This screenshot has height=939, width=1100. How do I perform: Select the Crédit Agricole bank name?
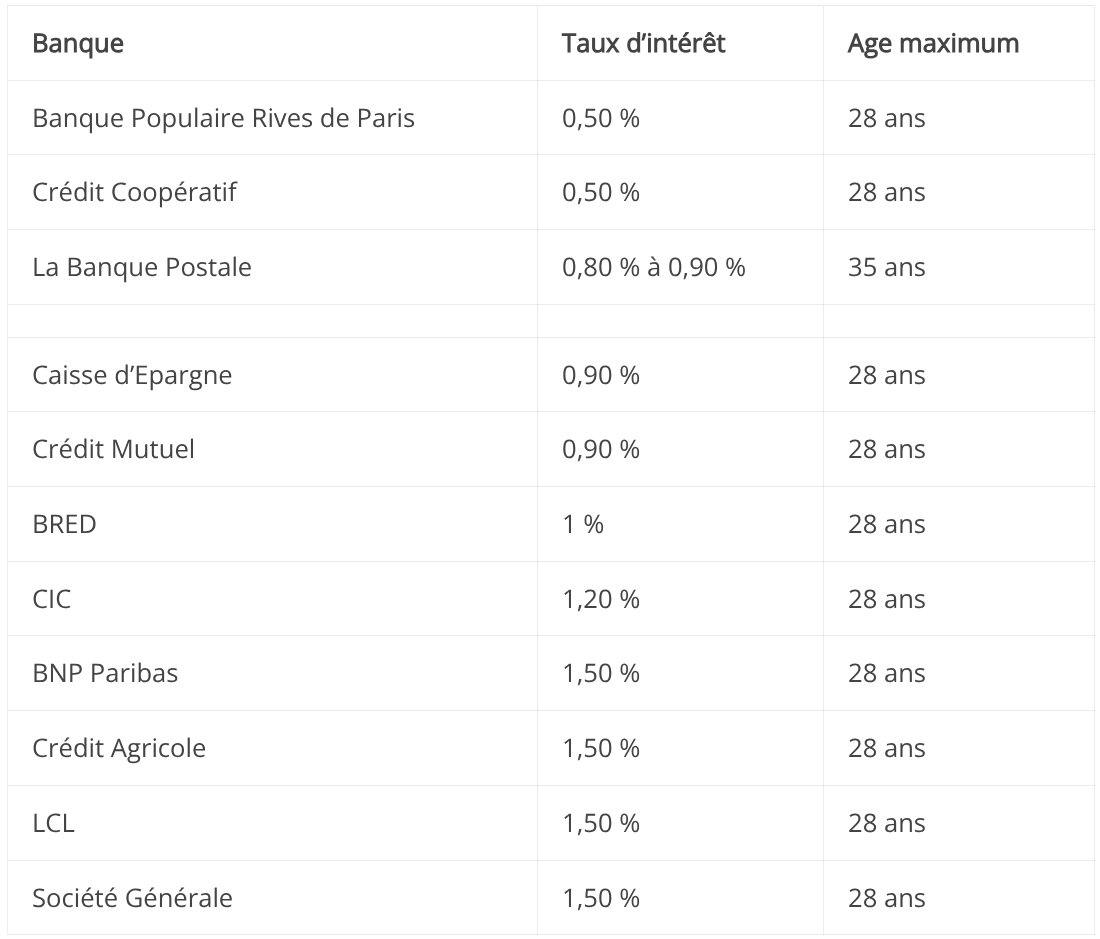coord(119,748)
